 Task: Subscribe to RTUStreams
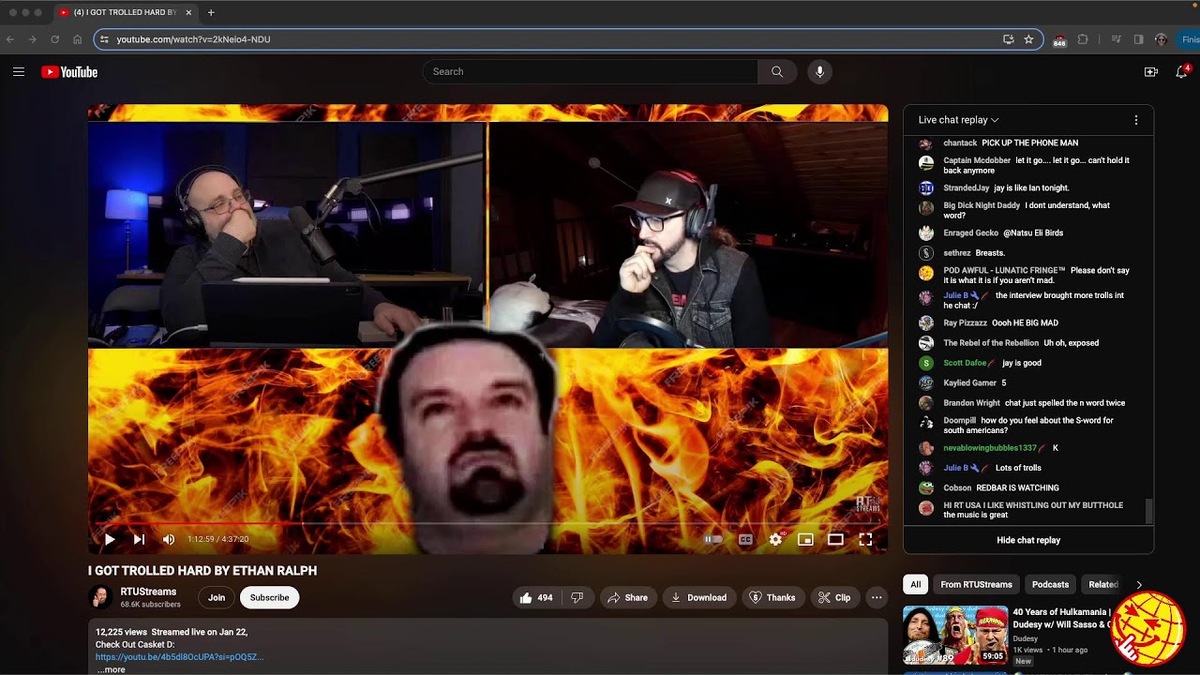(269, 597)
